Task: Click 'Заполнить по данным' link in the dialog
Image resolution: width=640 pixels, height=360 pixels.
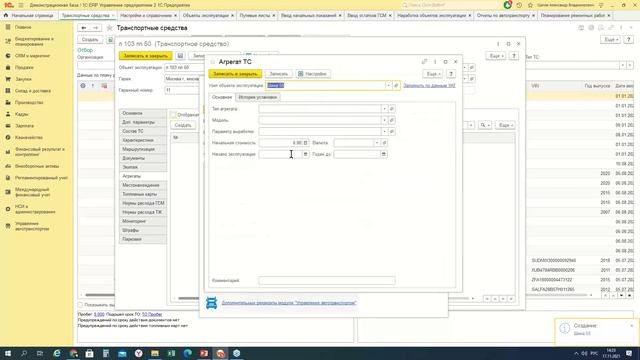Action: pos(429,85)
